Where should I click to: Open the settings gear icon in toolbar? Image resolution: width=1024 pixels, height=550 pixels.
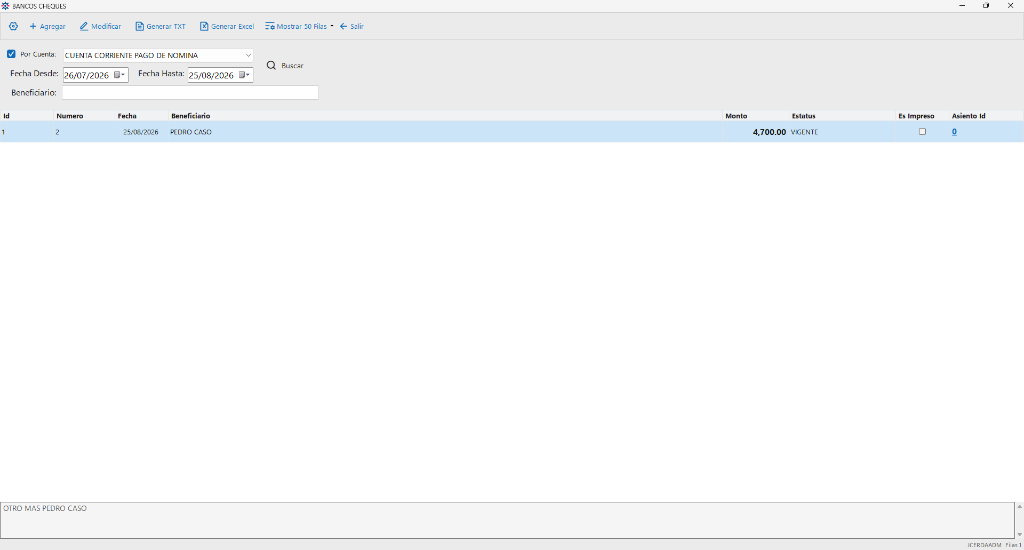(13, 27)
